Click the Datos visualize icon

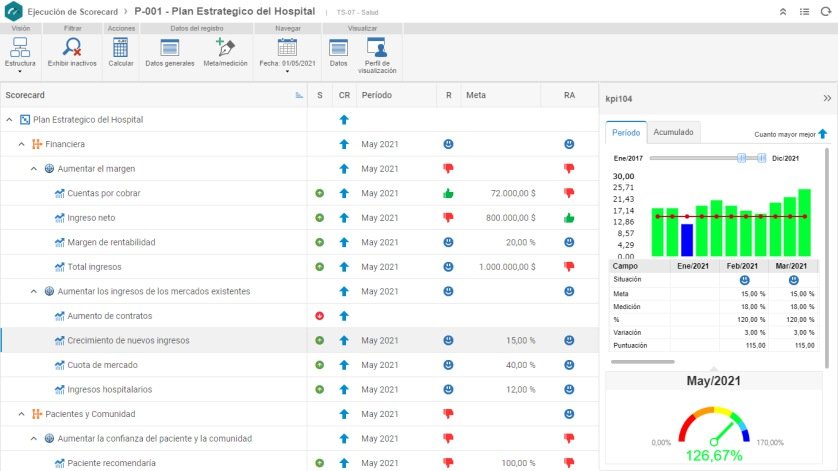coord(338,52)
